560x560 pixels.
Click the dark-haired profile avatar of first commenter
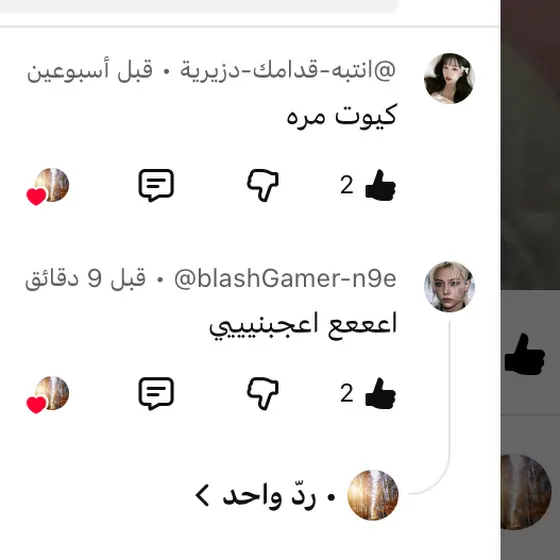(449, 78)
